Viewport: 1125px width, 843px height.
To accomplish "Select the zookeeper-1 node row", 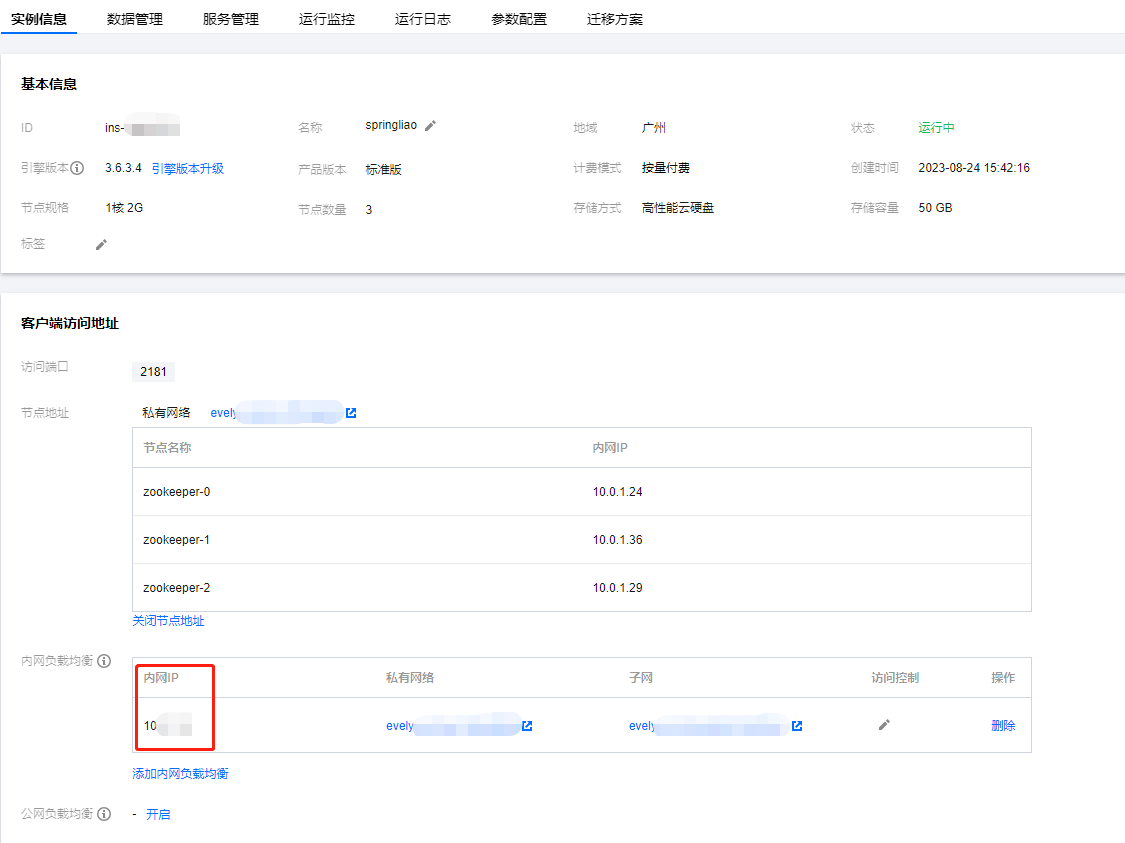I will pos(580,540).
